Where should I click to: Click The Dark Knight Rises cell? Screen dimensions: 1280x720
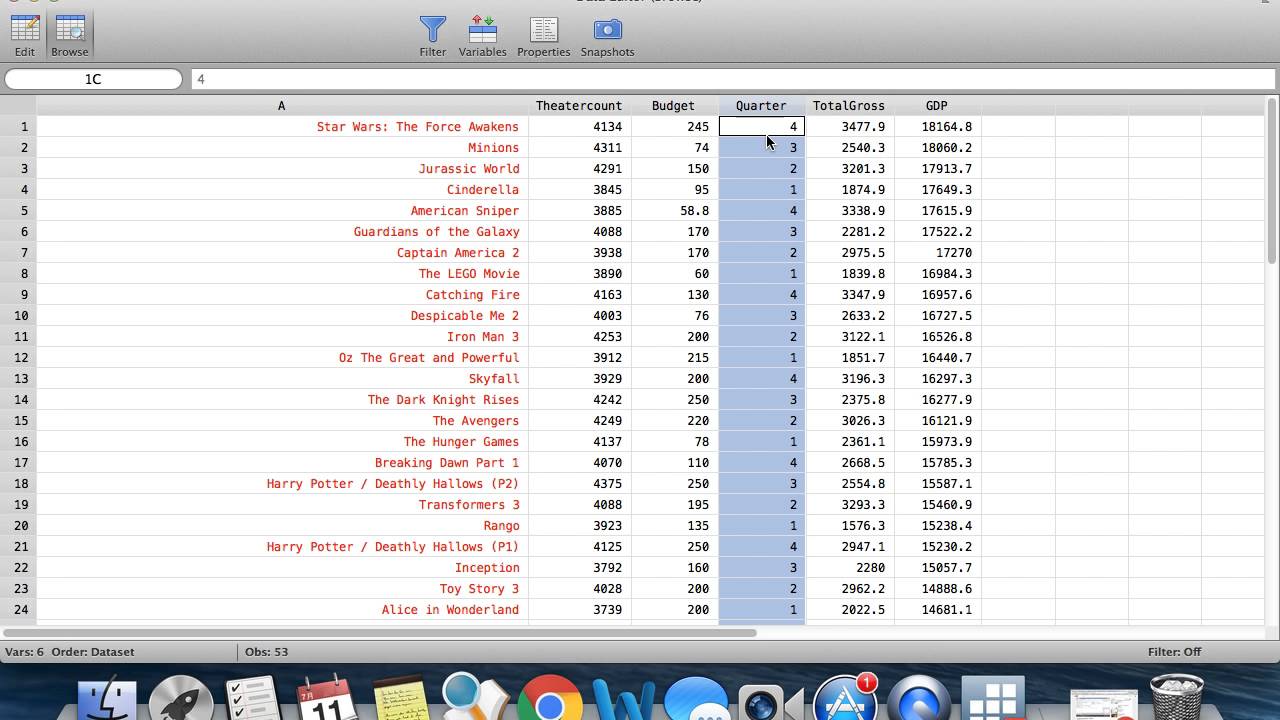click(x=282, y=399)
